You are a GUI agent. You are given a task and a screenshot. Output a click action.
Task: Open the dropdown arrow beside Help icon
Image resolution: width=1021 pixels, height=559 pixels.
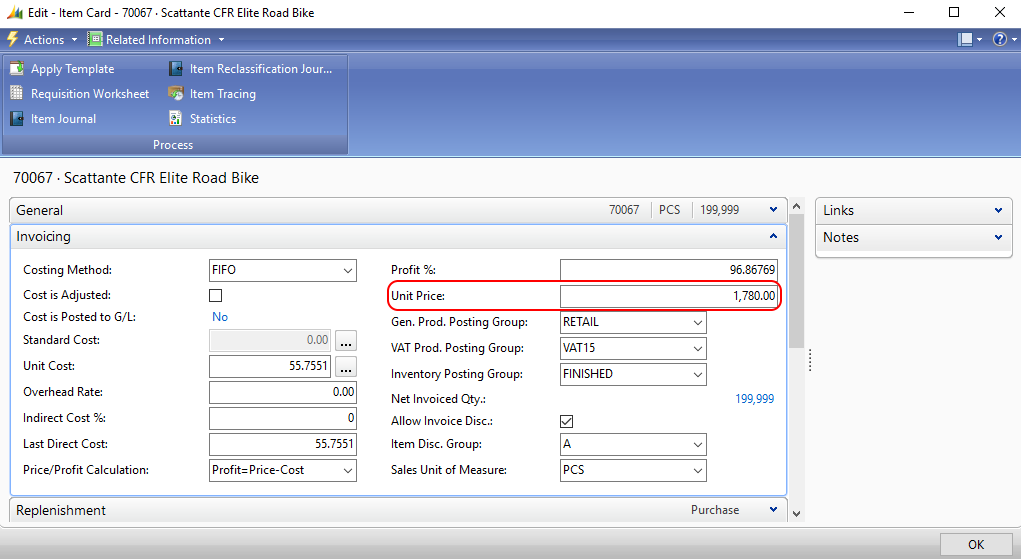[1014, 40]
